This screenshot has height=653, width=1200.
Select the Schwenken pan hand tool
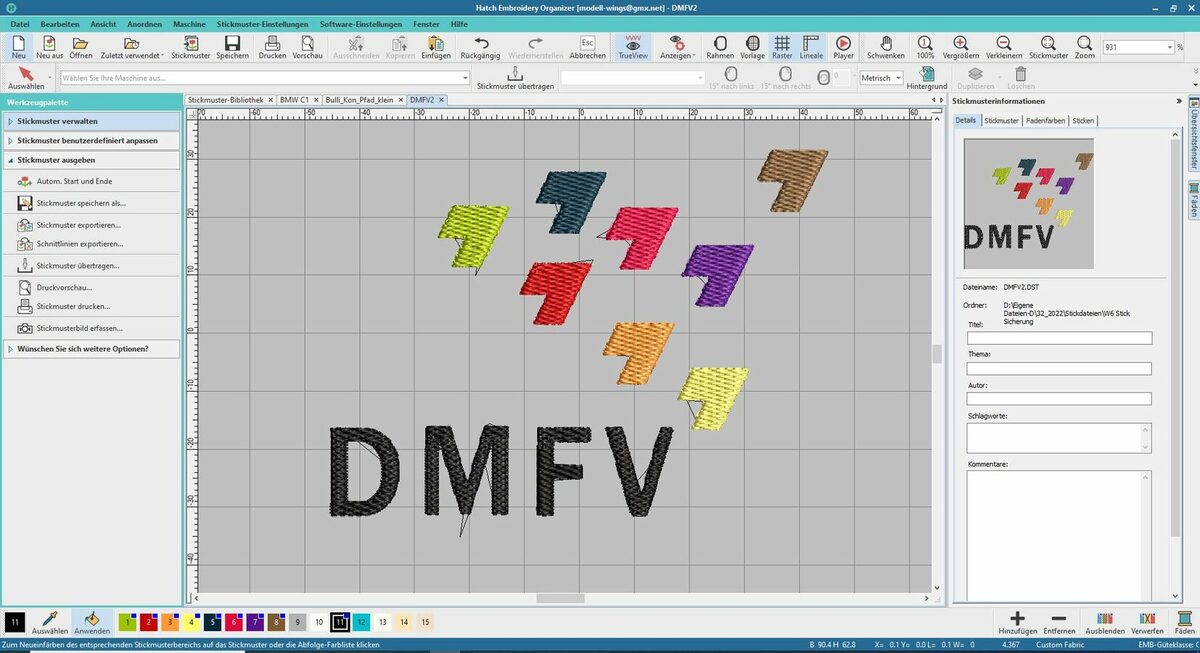(886, 47)
